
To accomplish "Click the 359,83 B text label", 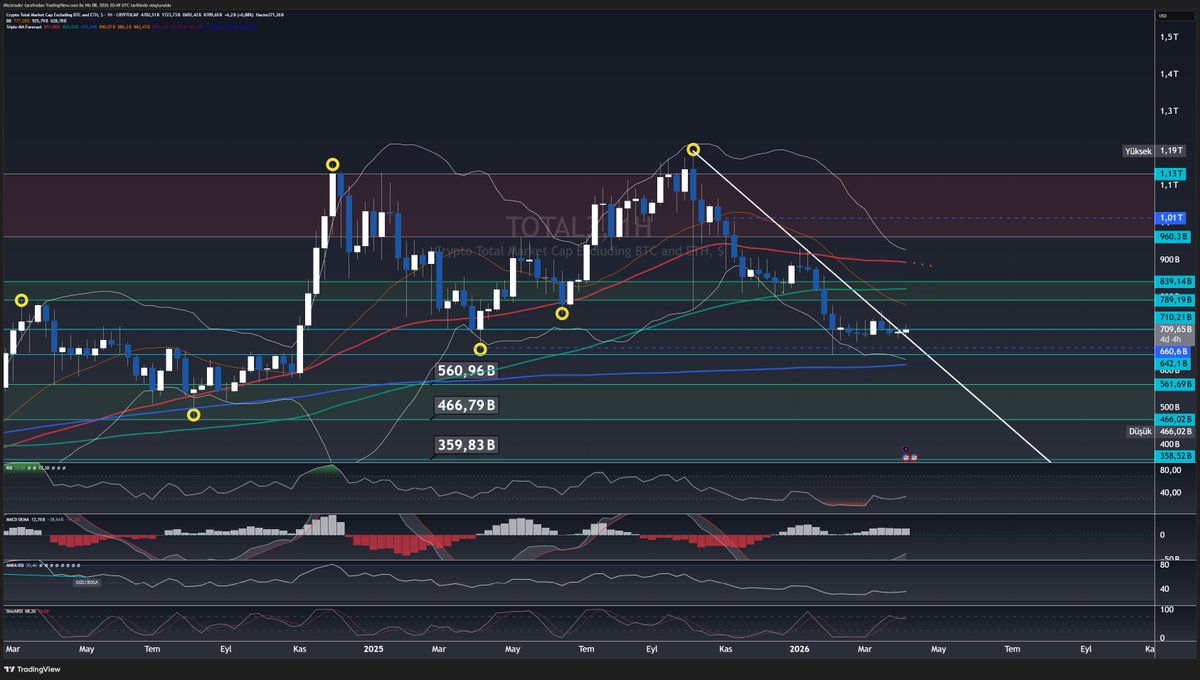I will [x=467, y=445].
